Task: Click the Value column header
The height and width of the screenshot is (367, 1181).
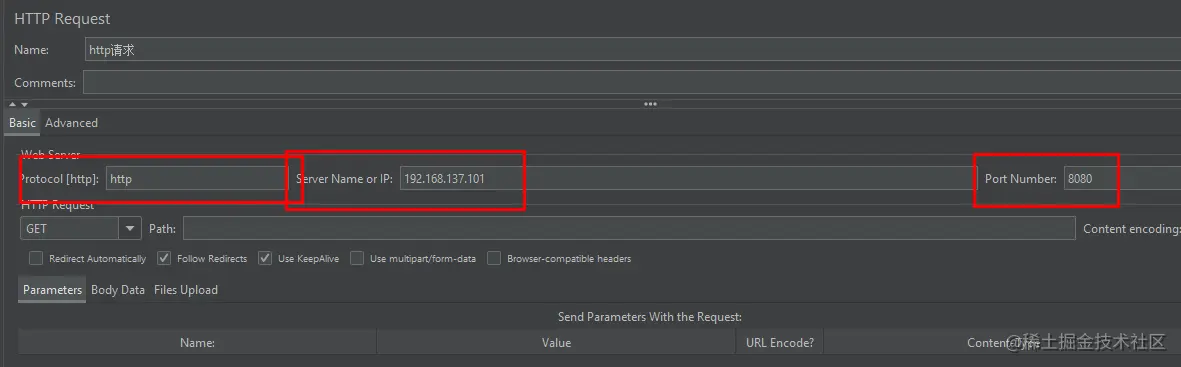Action: 556,342
